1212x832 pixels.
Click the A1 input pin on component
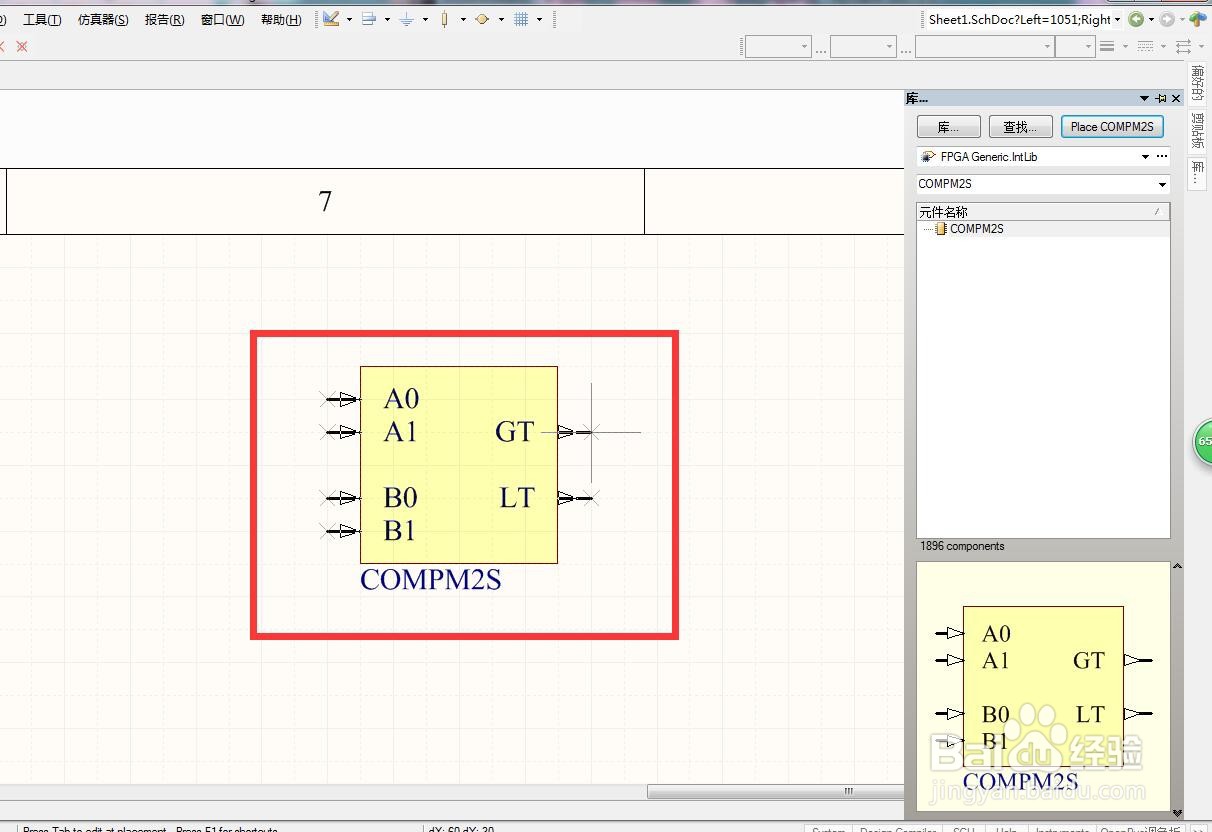click(x=340, y=432)
